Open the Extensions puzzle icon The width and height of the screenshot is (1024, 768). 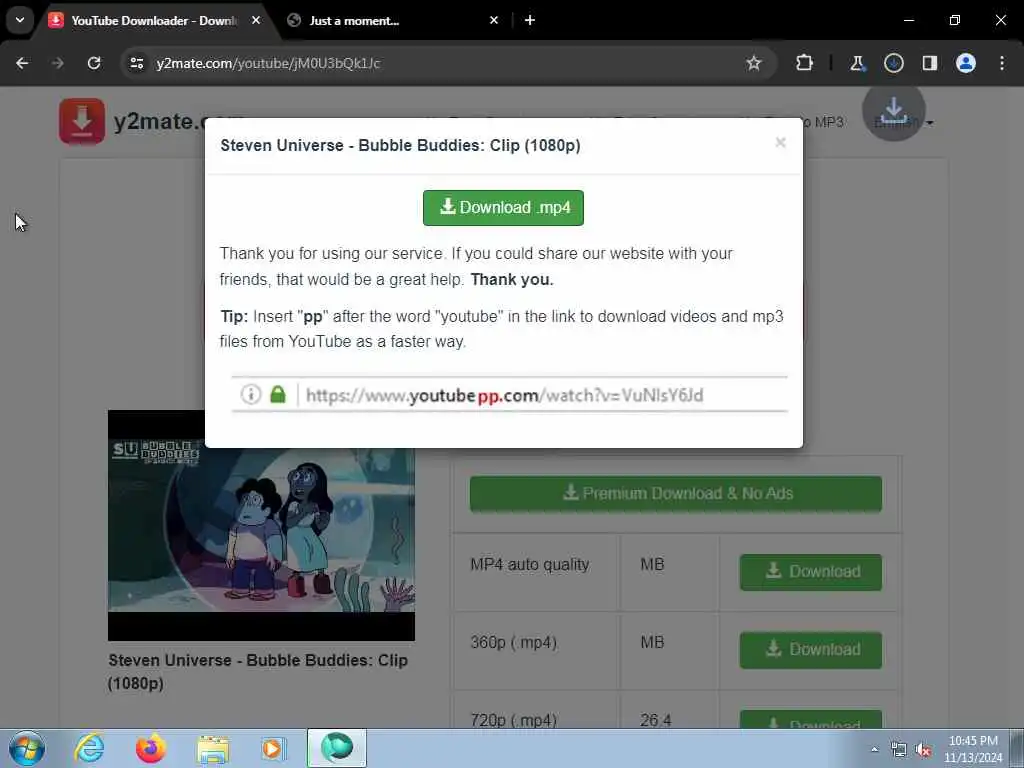pos(805,63)
